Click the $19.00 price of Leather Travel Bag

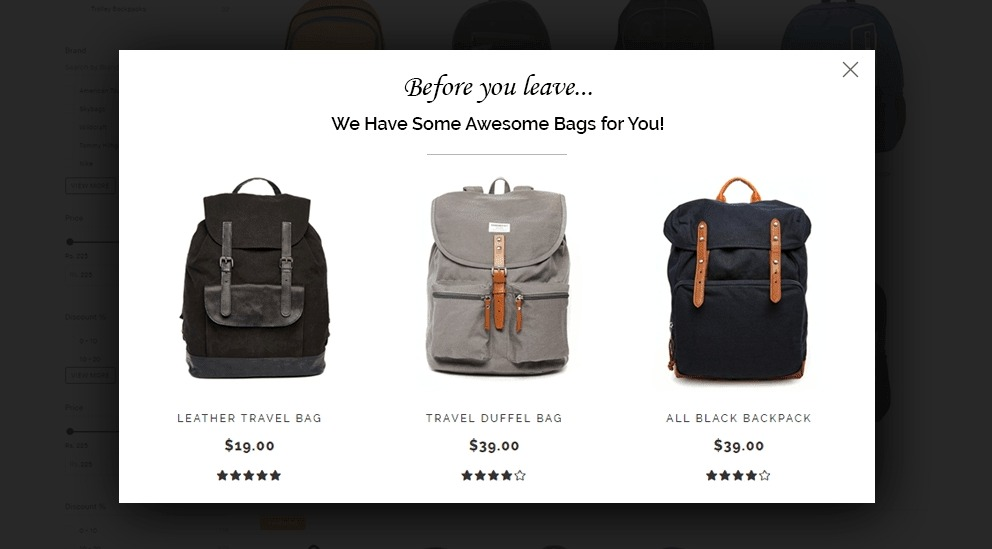tap(249, 445)
